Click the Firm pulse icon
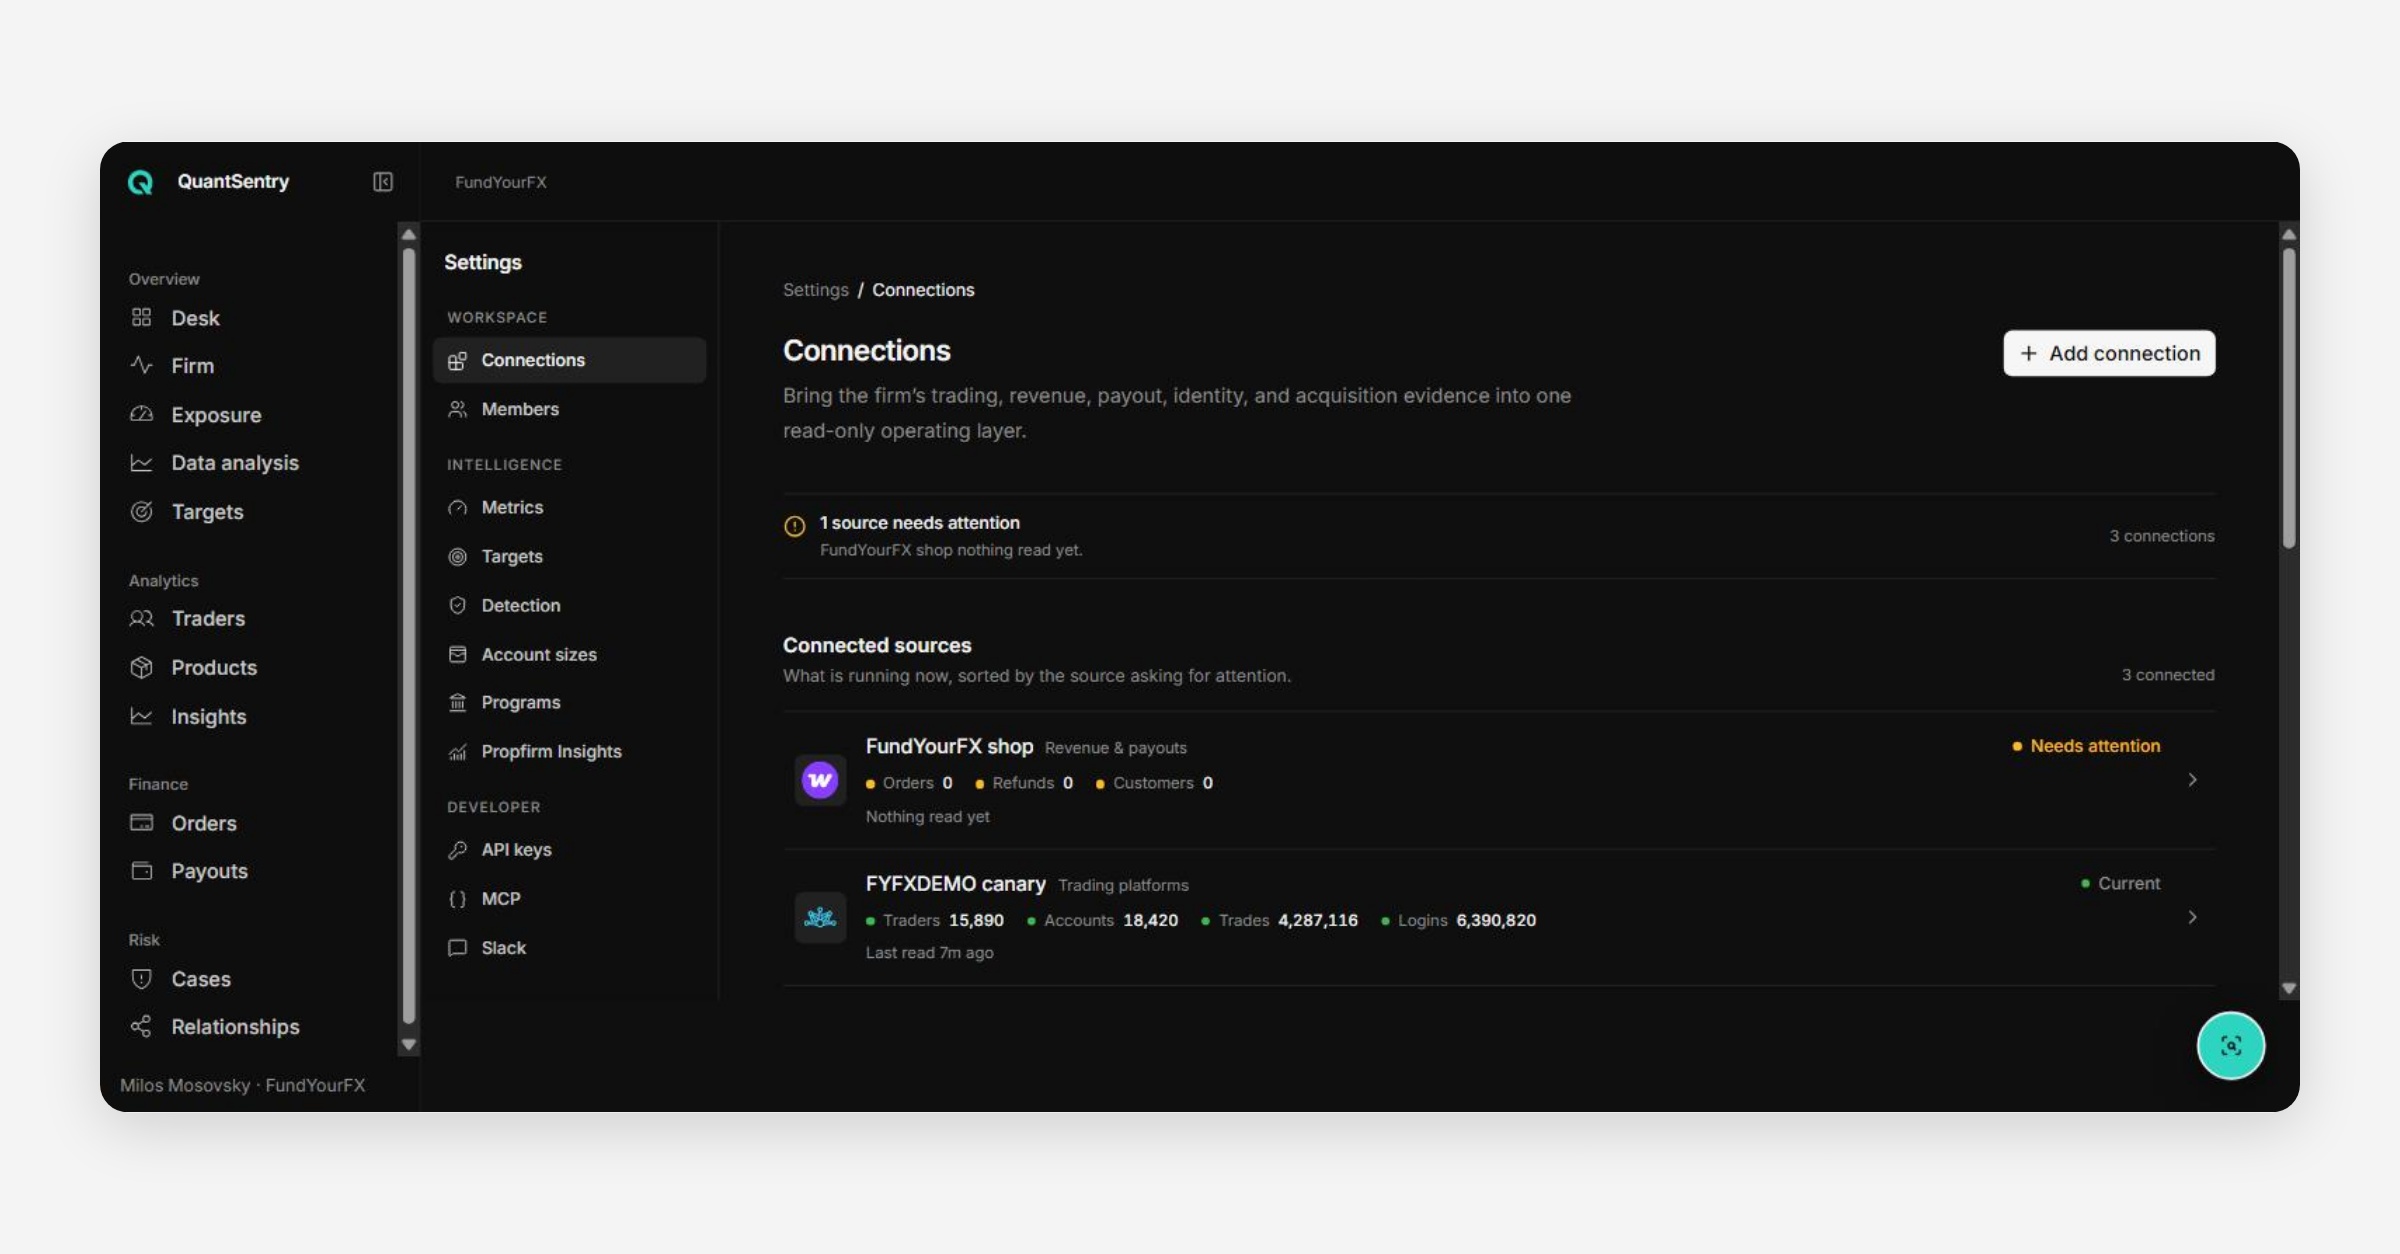The height and width of the screenshot is (1254, 2400). 141,366
